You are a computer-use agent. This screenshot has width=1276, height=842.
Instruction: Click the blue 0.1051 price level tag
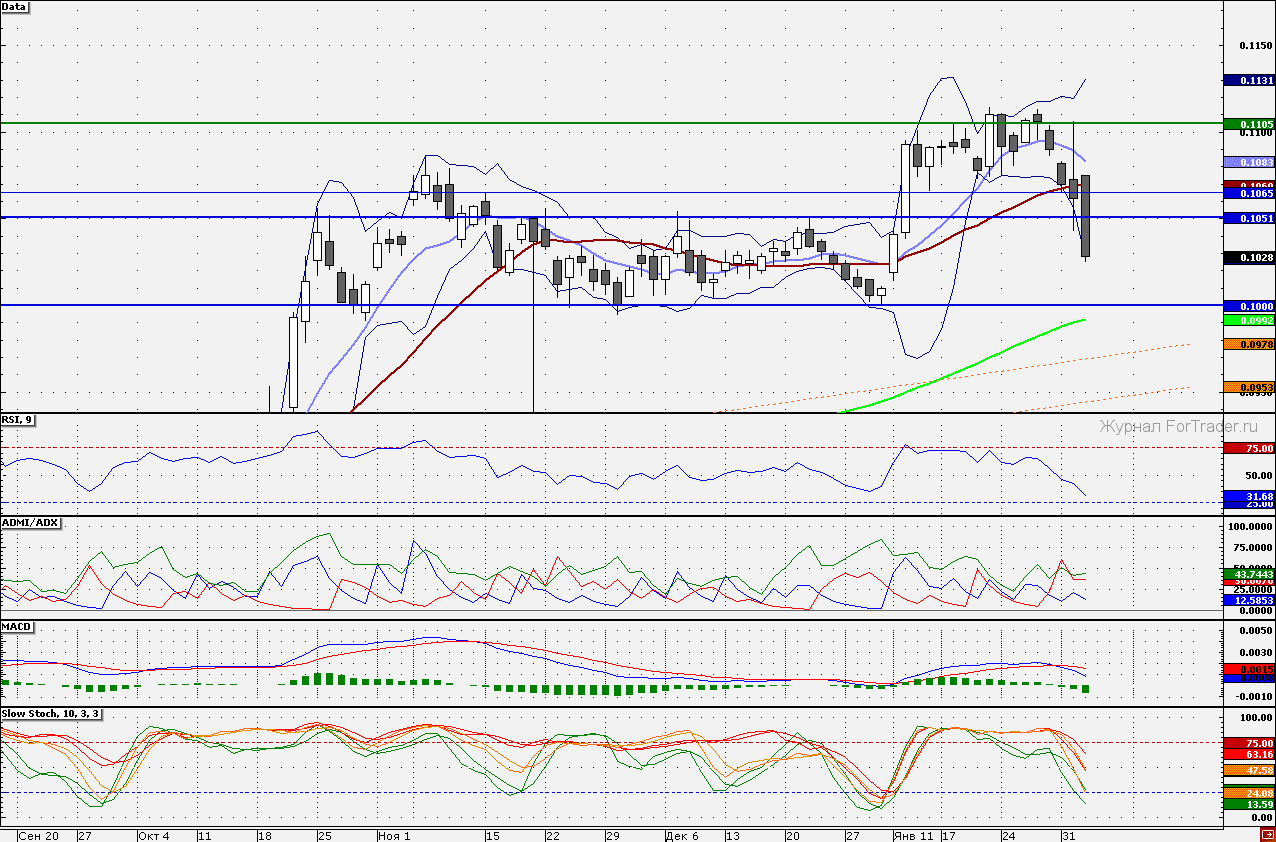tap(1249, 218)
